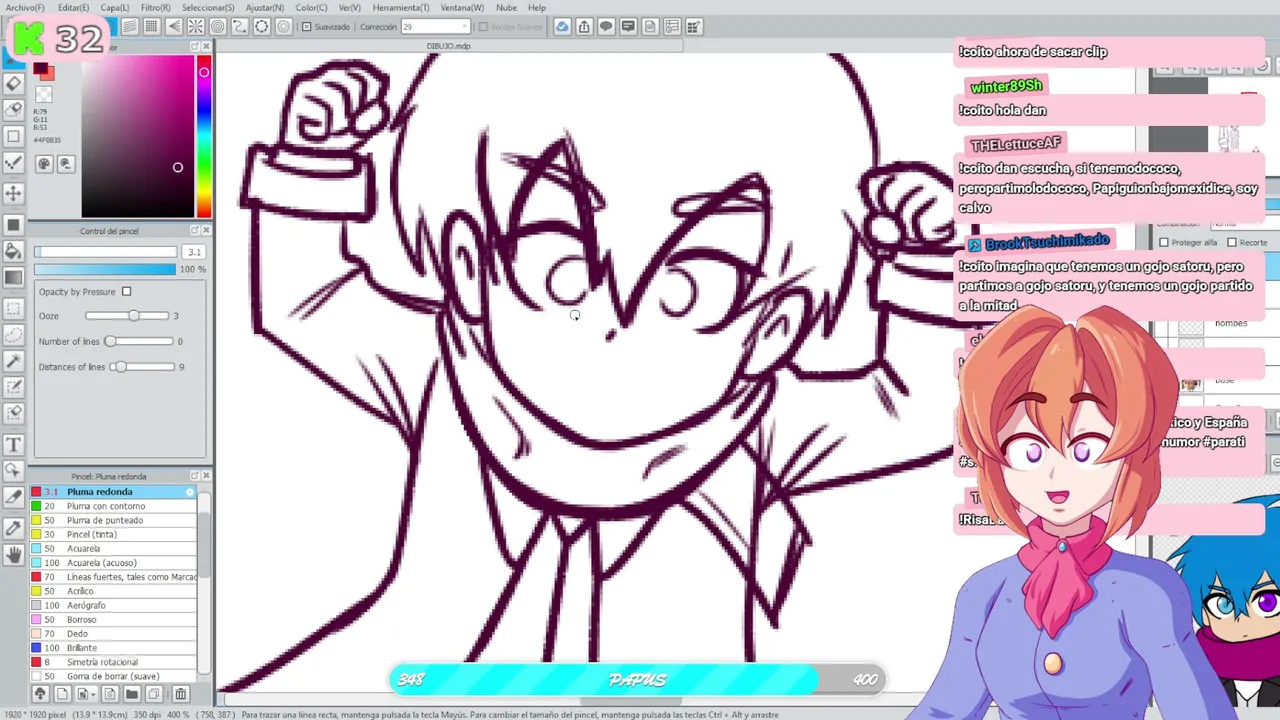Viewport: 1280px width, 720px height.
Task: Open the Herramienta menu
Action: (401, 7)
